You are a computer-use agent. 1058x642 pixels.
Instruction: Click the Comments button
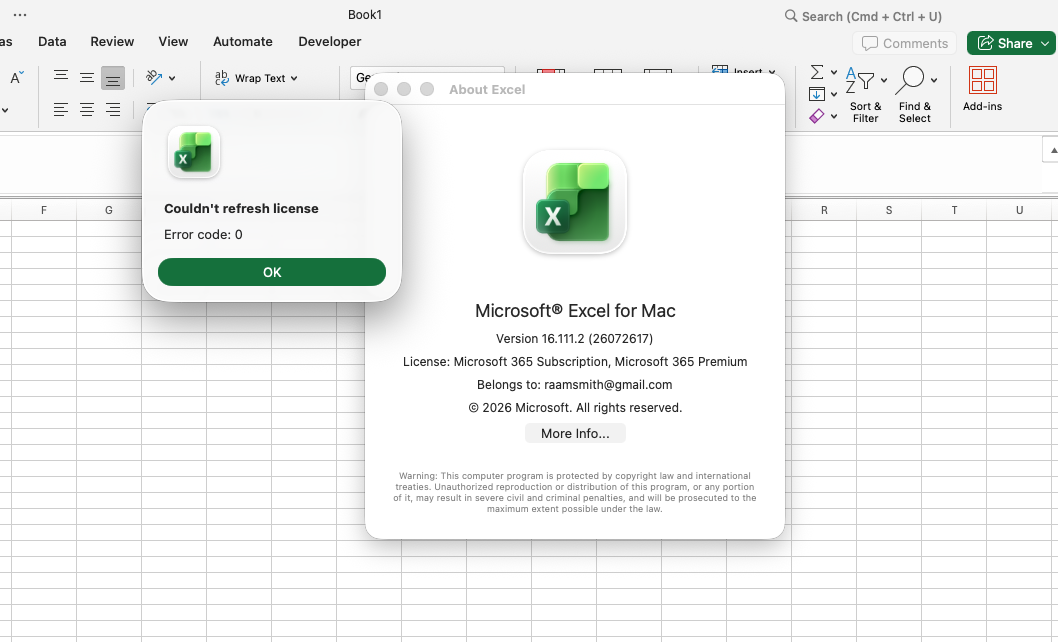coord(905,43)
